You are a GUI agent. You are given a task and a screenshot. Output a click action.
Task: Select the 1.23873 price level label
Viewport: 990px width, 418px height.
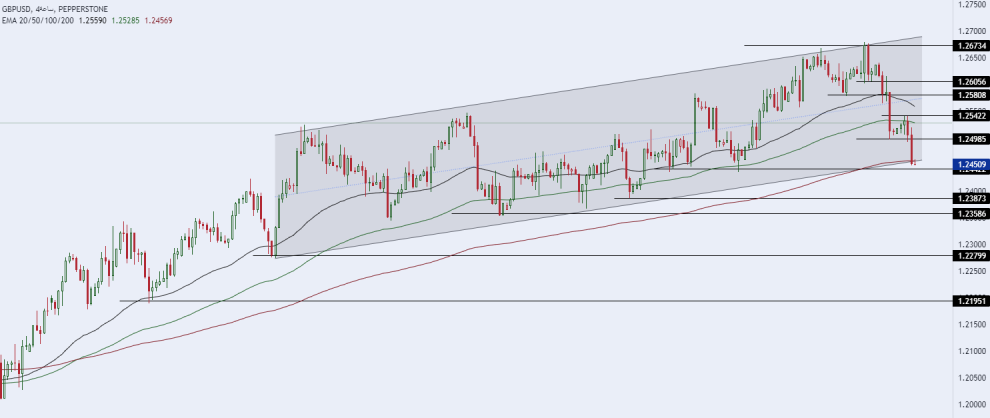[x=971, y=198]
